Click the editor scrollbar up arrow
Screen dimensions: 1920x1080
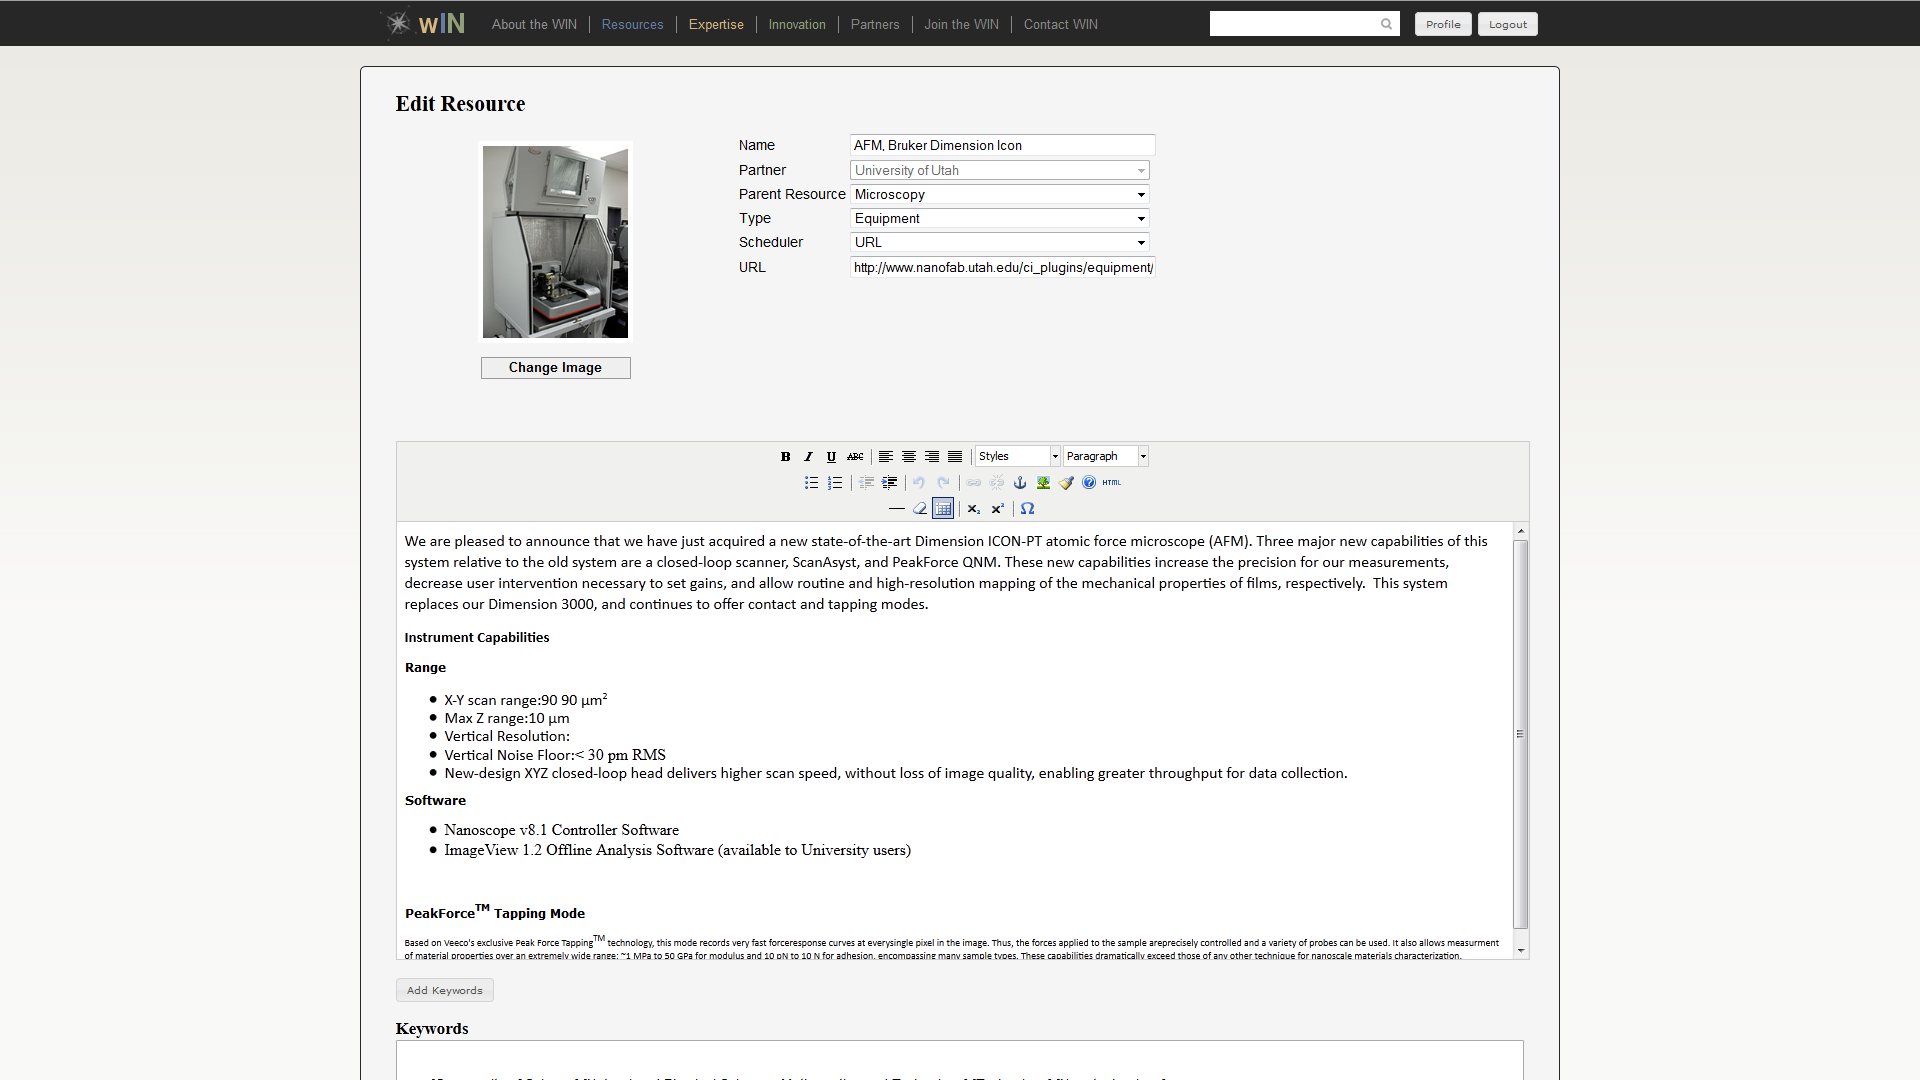click(x=1521, y=531)
